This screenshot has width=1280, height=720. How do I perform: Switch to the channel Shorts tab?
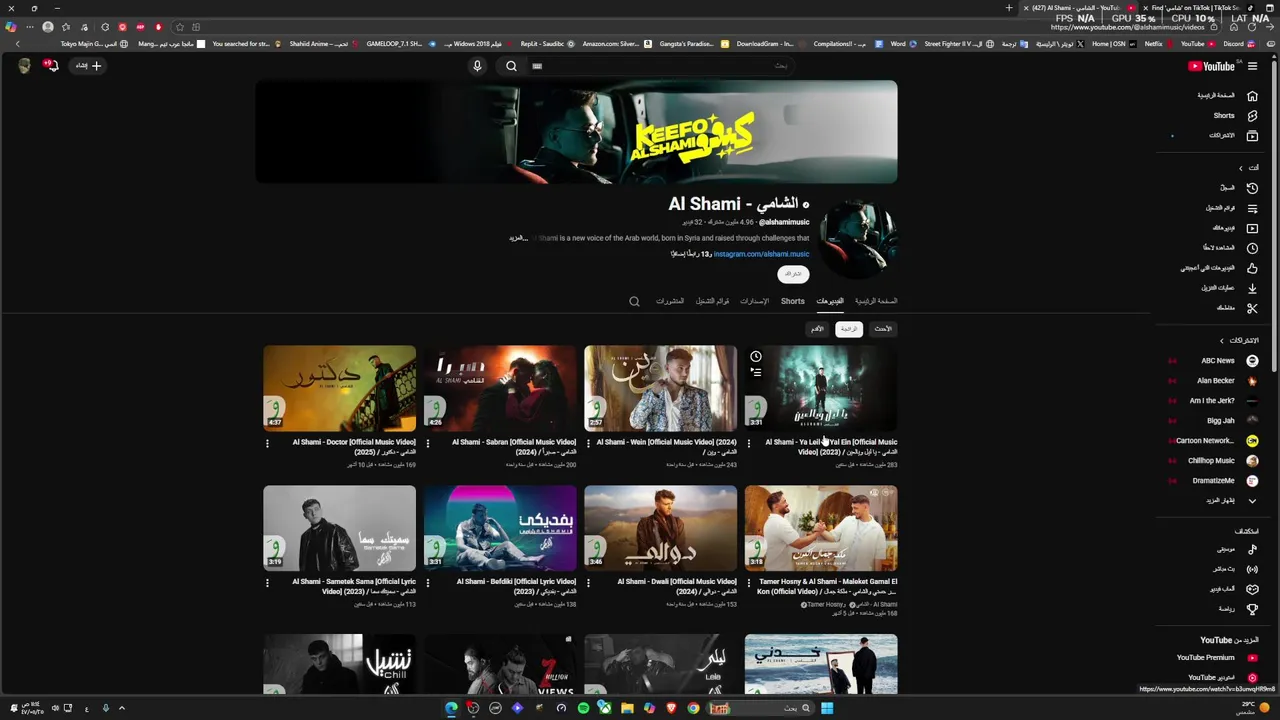(793, 301)
